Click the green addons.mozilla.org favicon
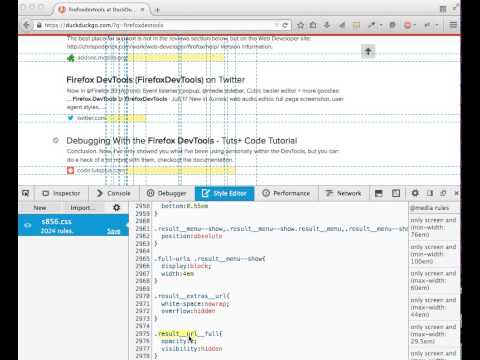 pos(71,58)
